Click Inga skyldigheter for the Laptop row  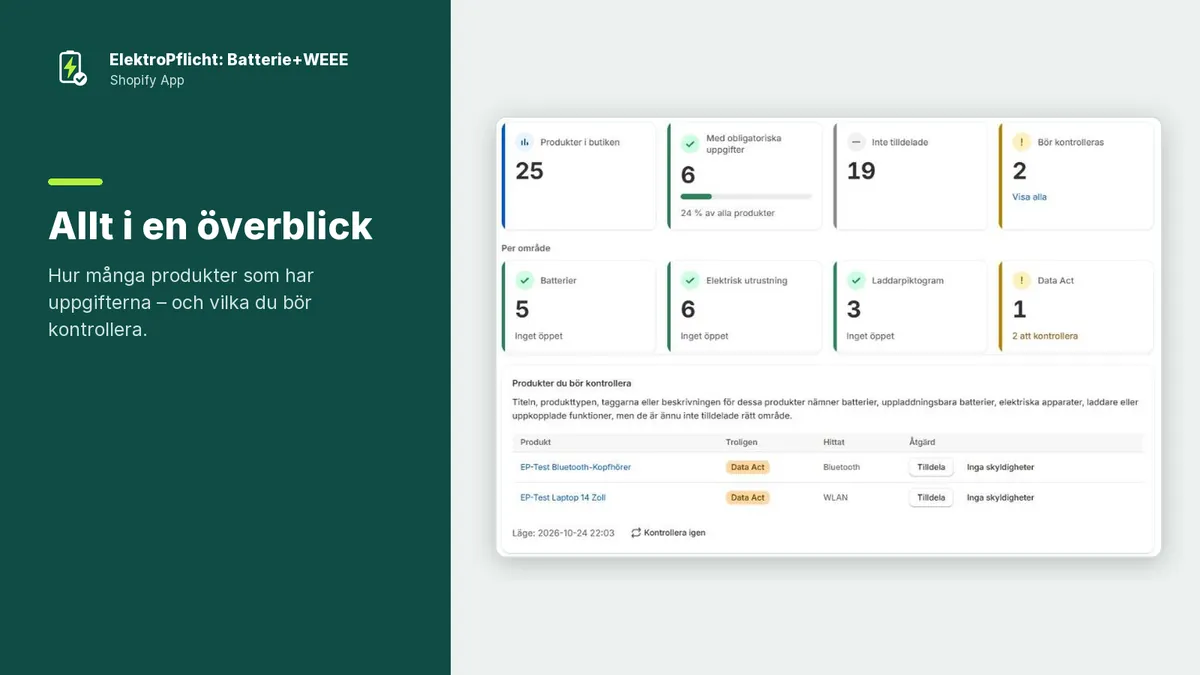pos(1000,497)
